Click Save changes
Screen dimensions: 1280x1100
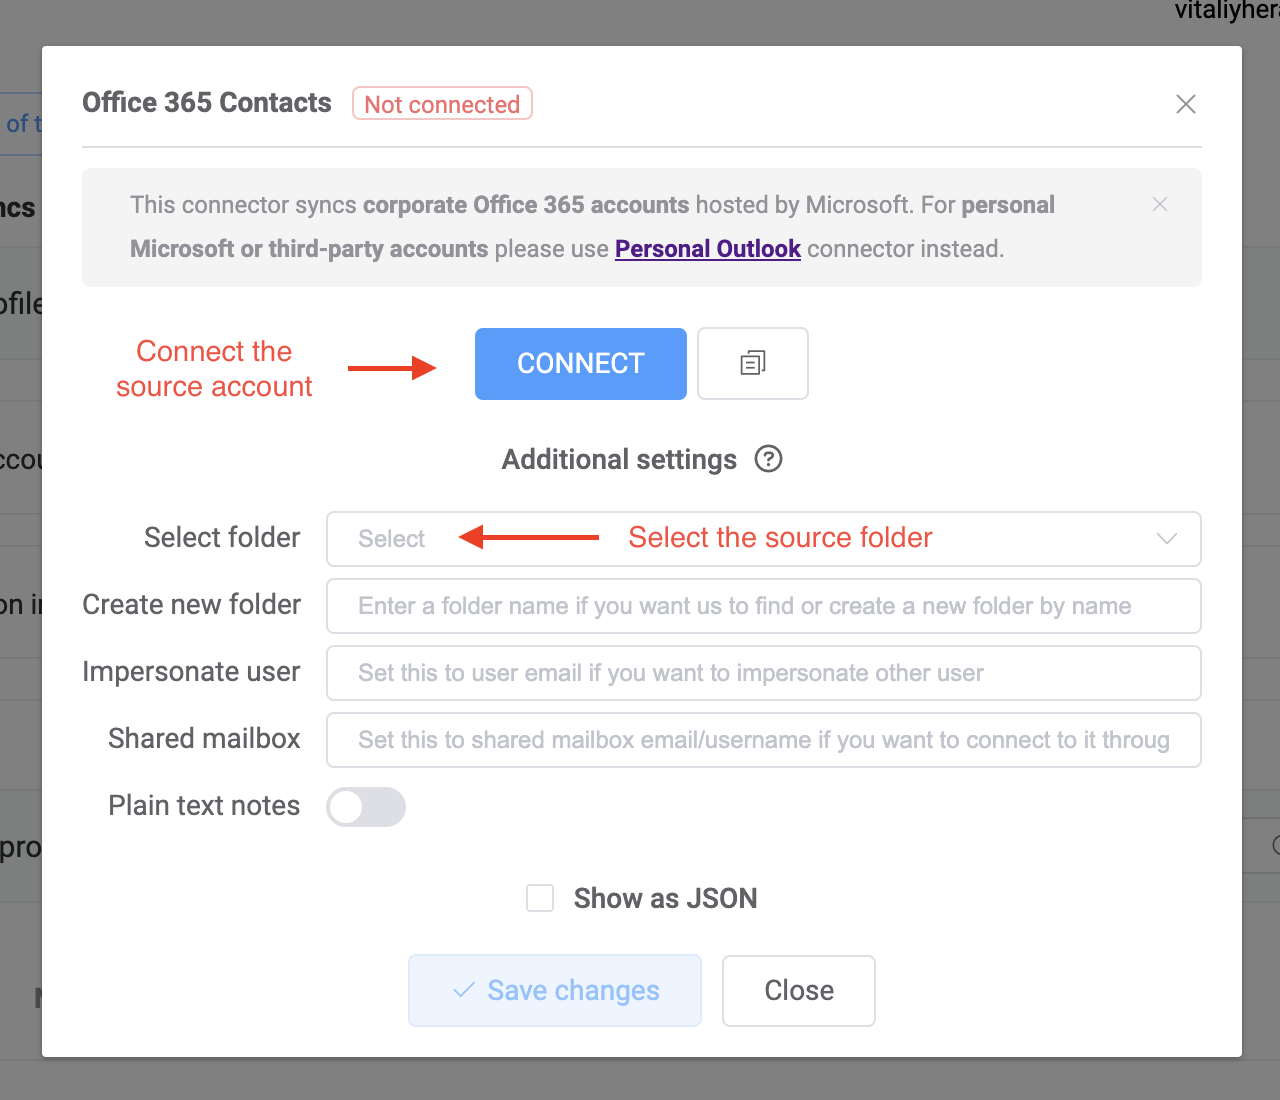click(x=554, y=990)
